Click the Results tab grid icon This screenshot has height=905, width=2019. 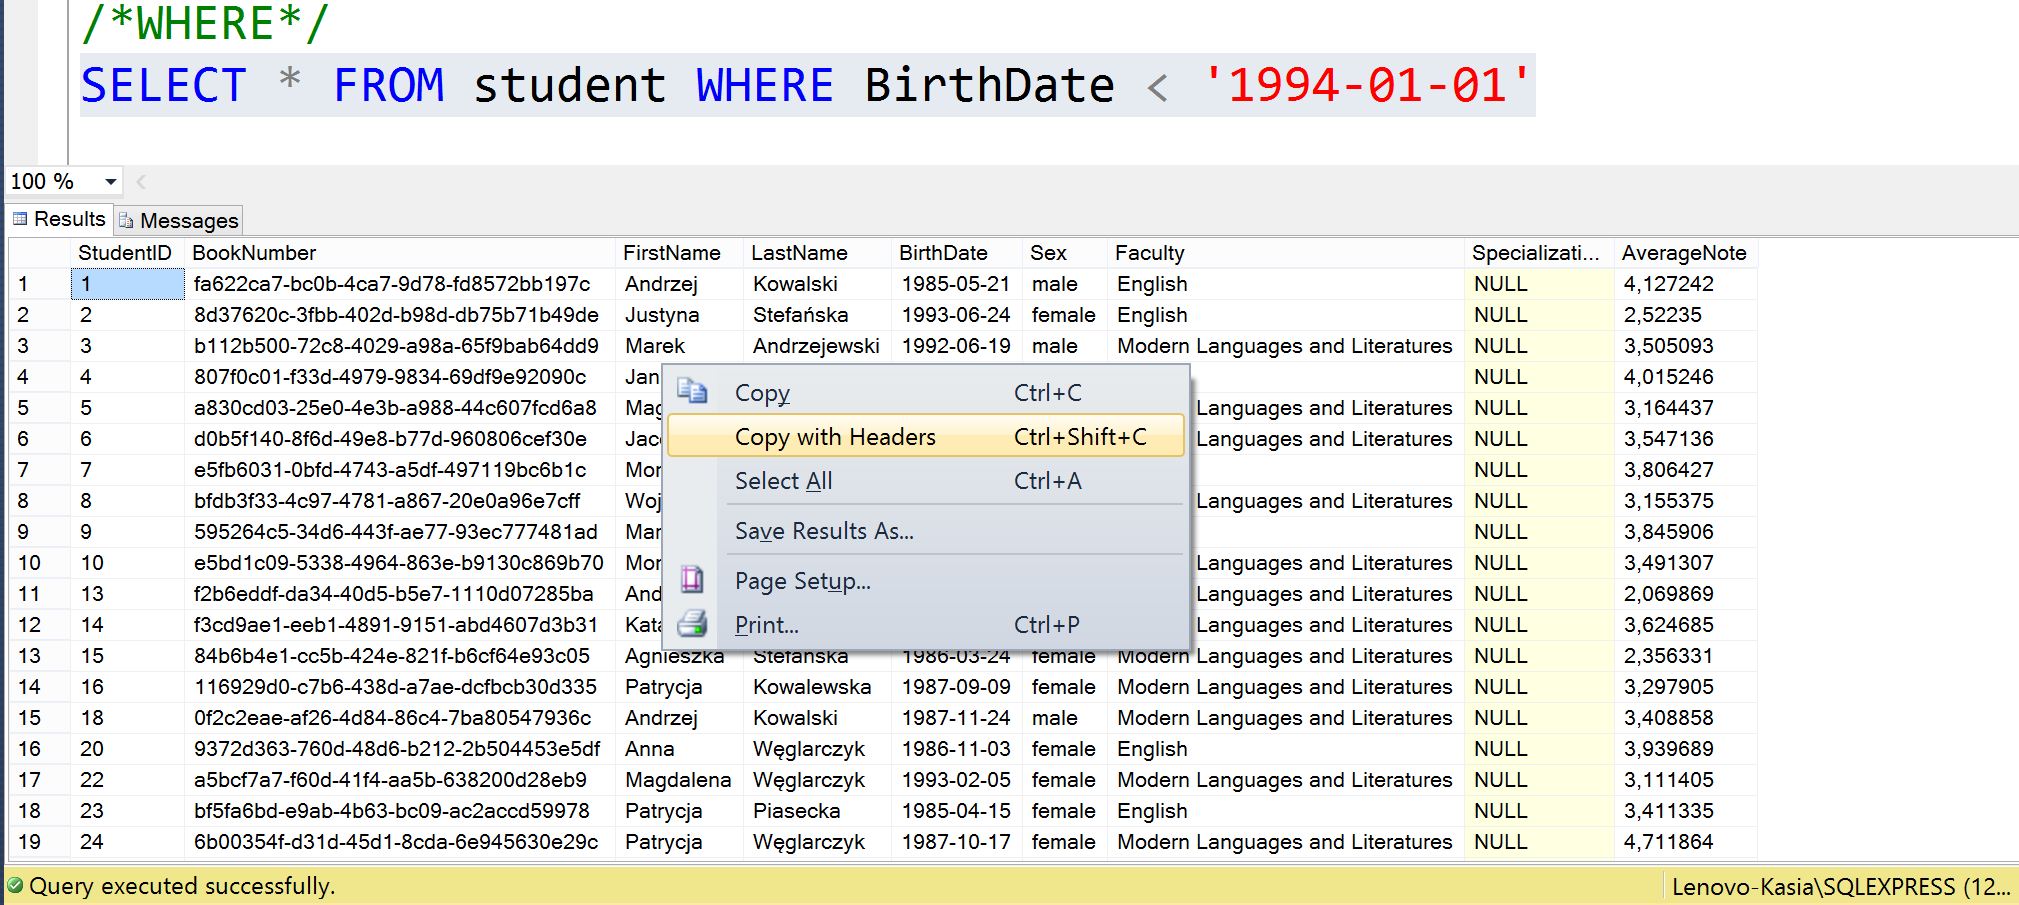click(x=20, y=218)
